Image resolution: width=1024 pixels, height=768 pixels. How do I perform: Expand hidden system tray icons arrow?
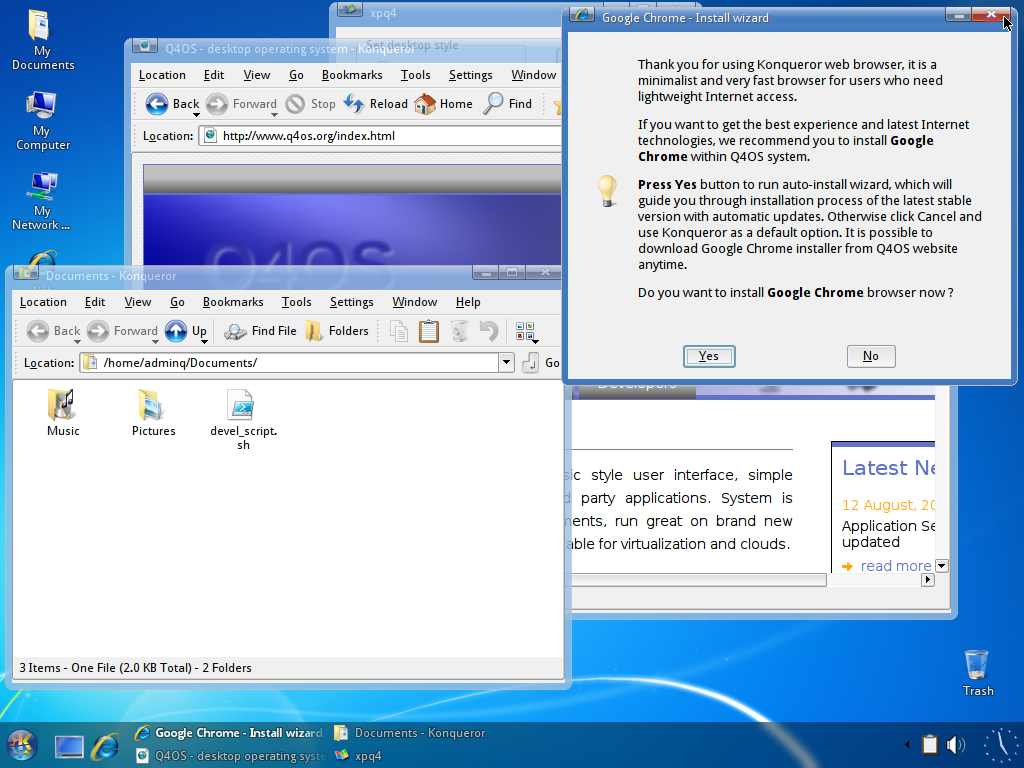pos(907,744)
